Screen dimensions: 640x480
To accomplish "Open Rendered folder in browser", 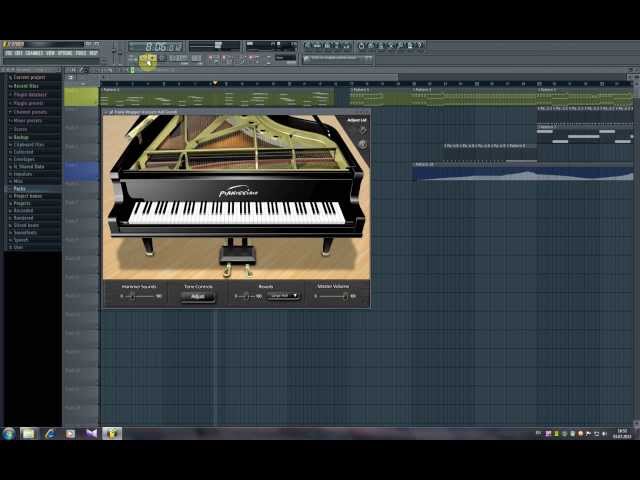I will point(23,218).
